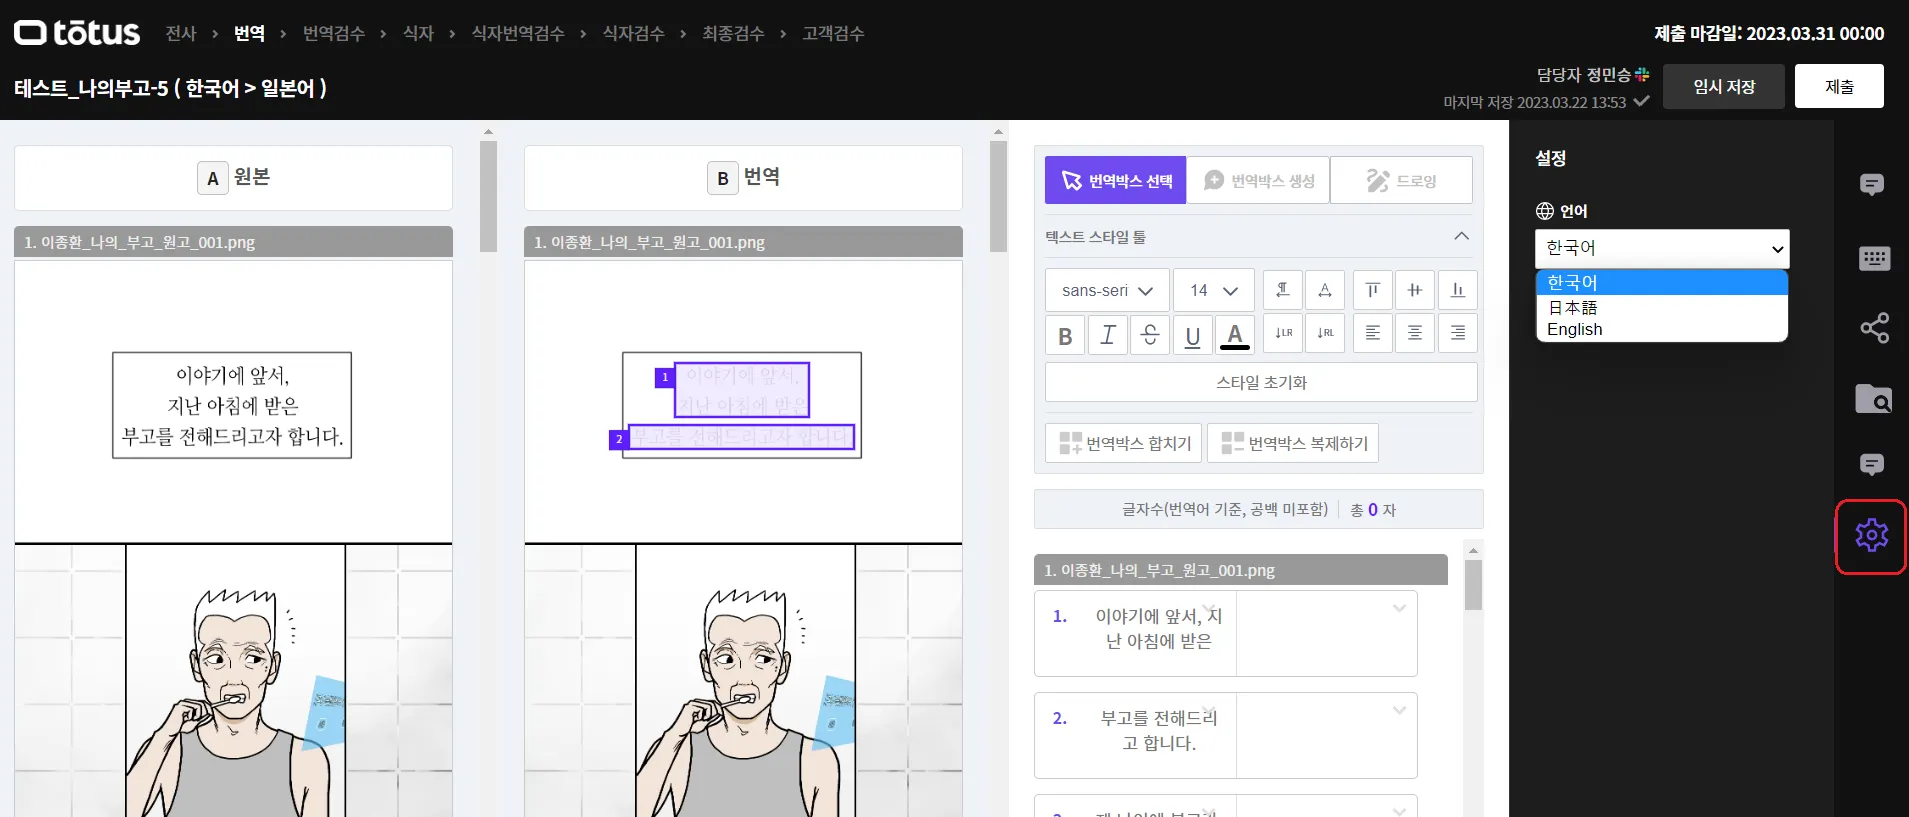Image resolution: width=1909 pixels, height=817 pixels.
Task: Click the B badge on the 번역 header
Action: pyautogui.click(x=722, y=178)
